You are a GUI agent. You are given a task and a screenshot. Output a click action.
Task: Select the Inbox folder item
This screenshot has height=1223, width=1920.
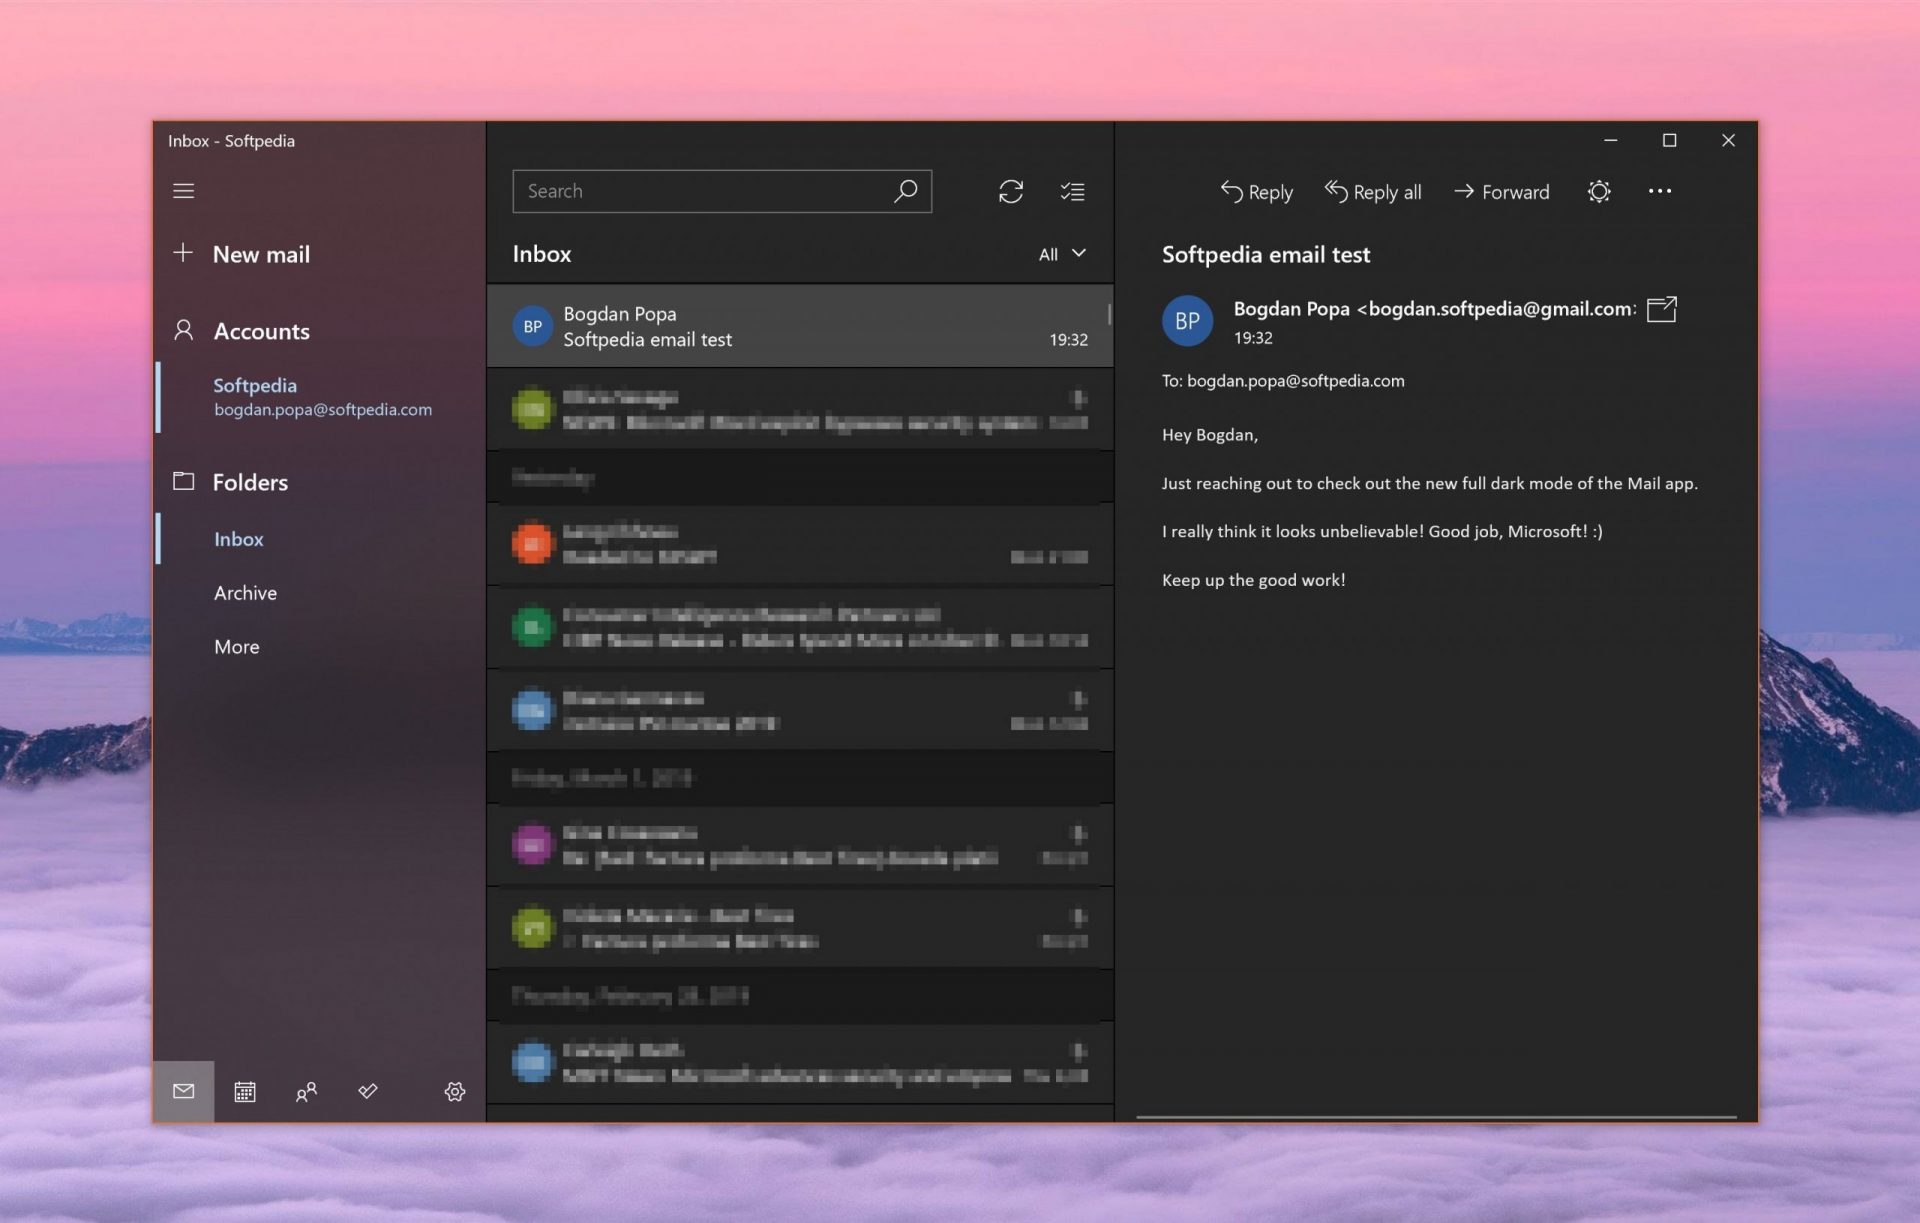[238, 537]
